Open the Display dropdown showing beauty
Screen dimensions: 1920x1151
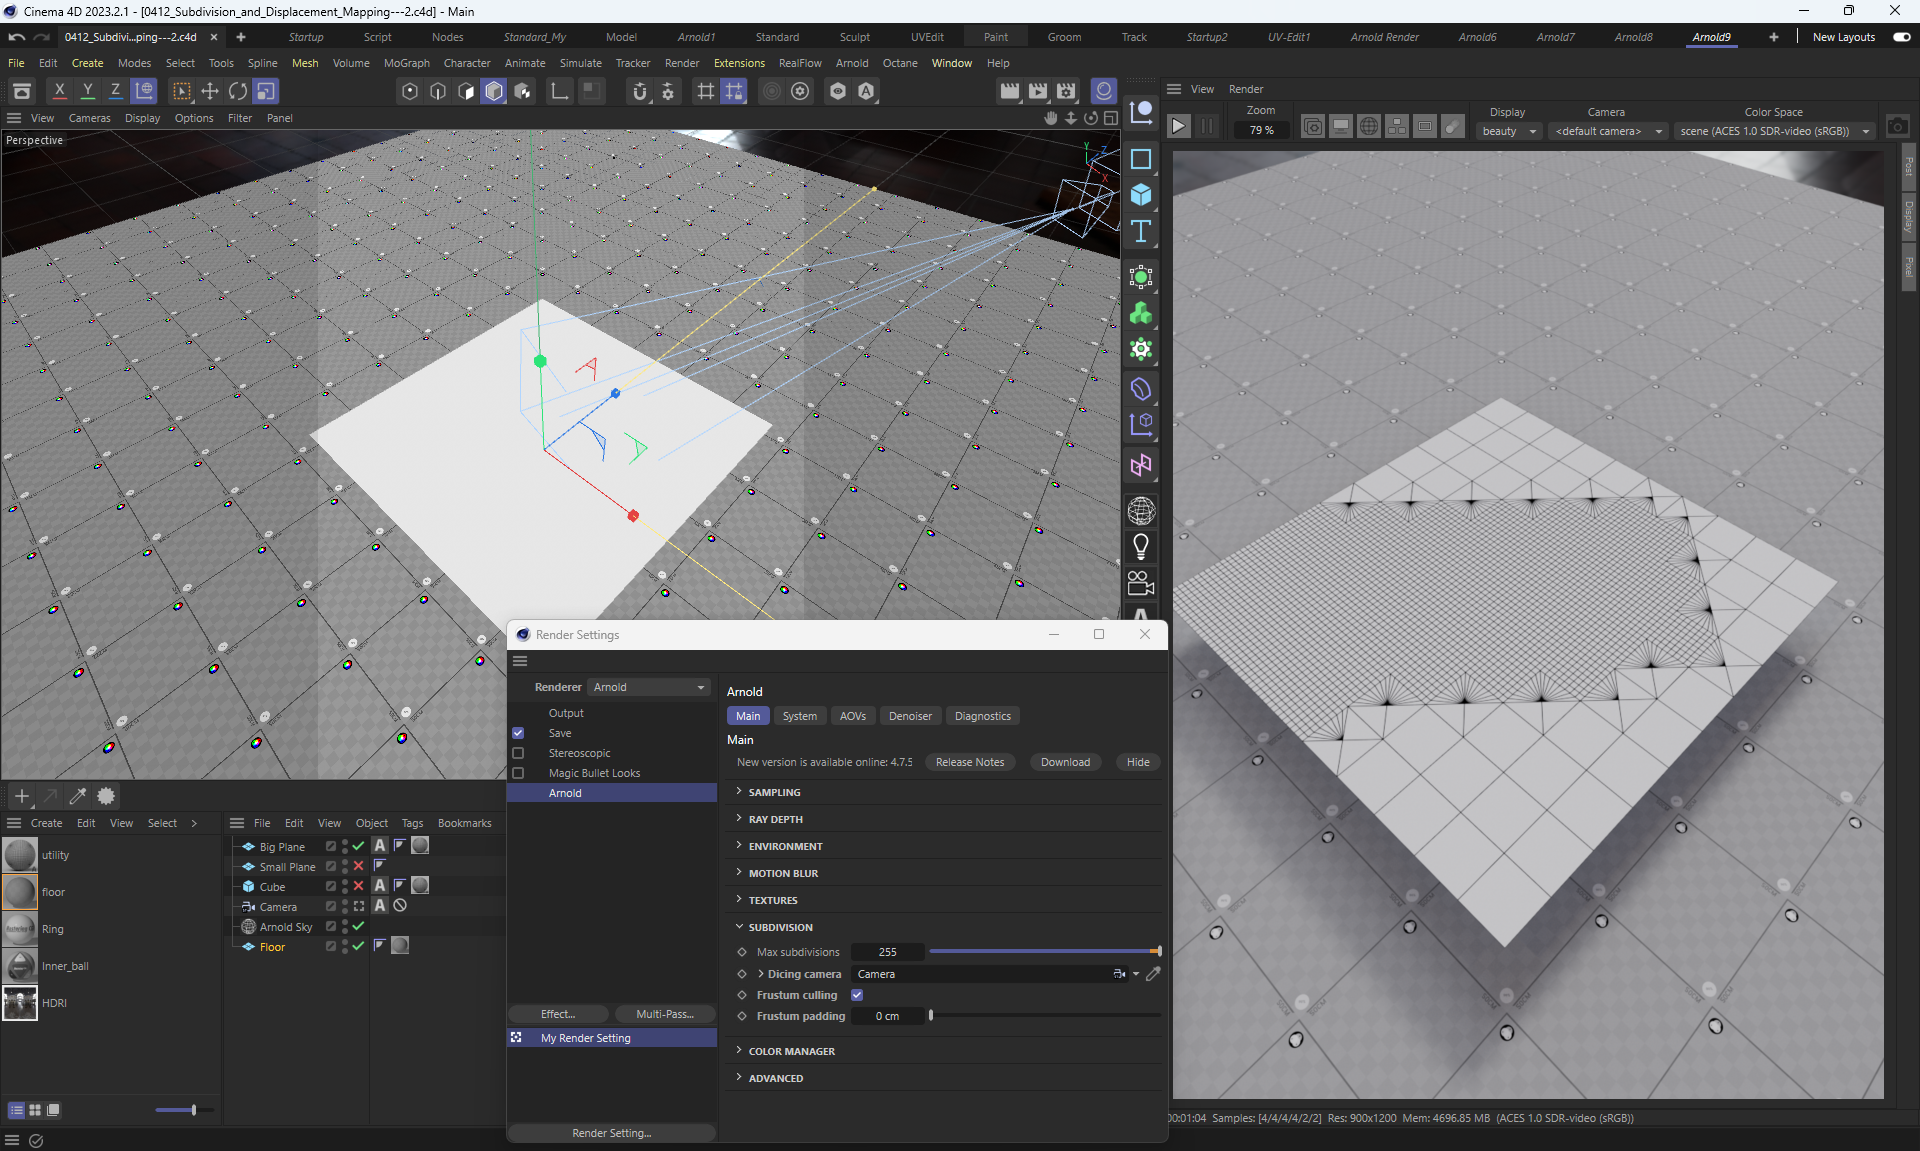[1508, 131]
